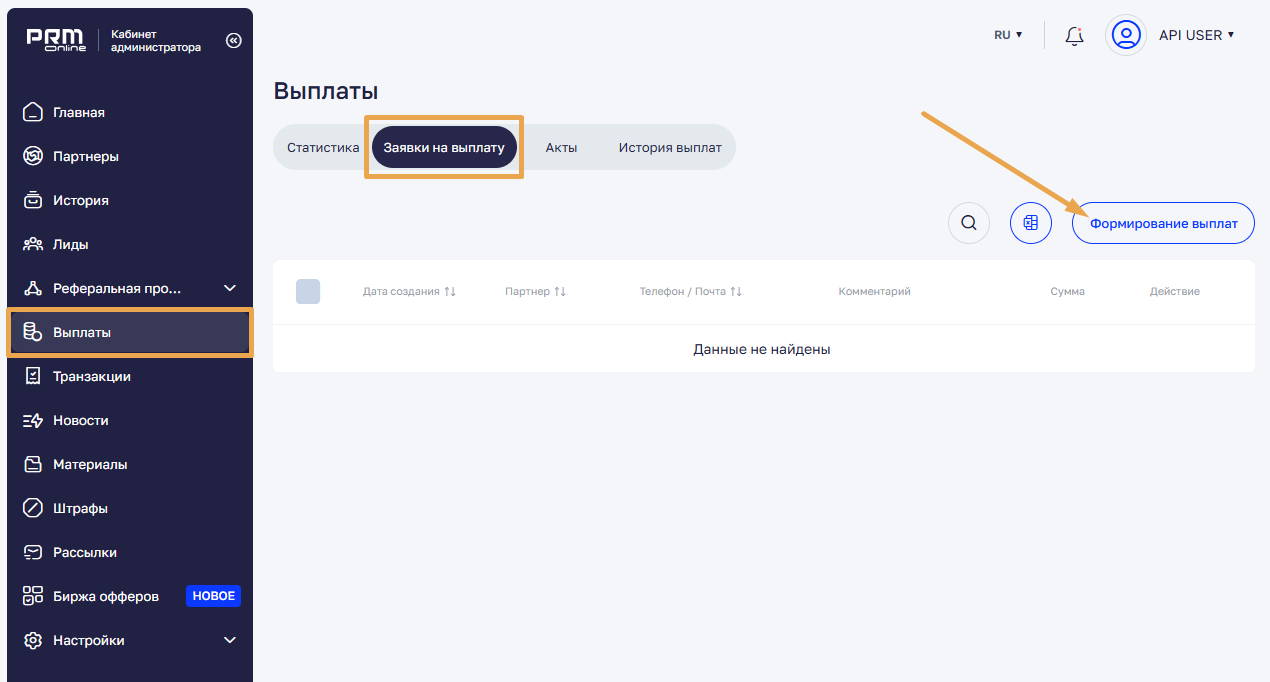Viewport: 1270px width, 682px height.
Task: Click the API user avatar icon
Action: [x=1126, y=35]
